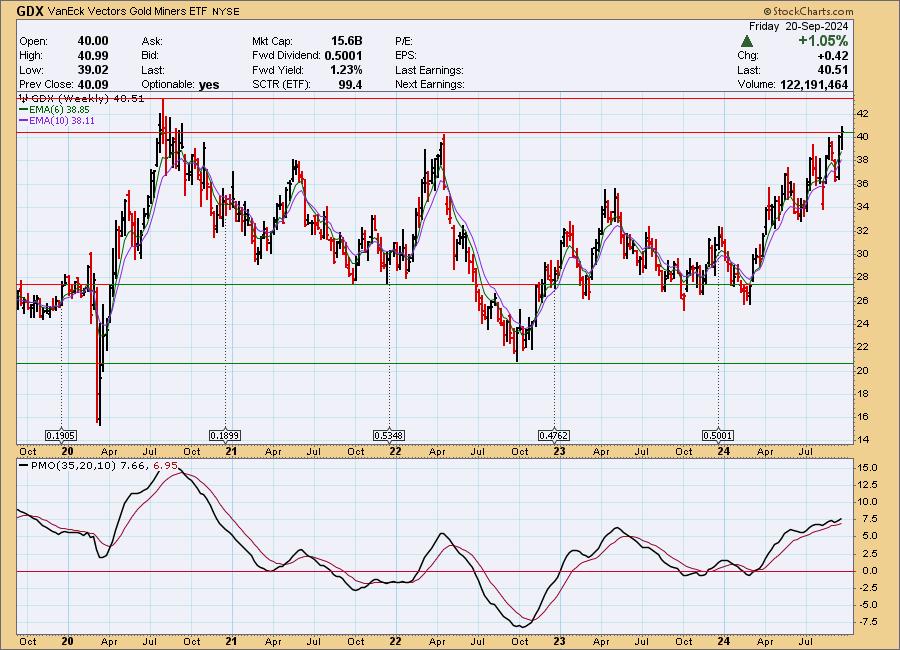
Task: Click the 'Bid:' label
Action: (x=151, y=56)
